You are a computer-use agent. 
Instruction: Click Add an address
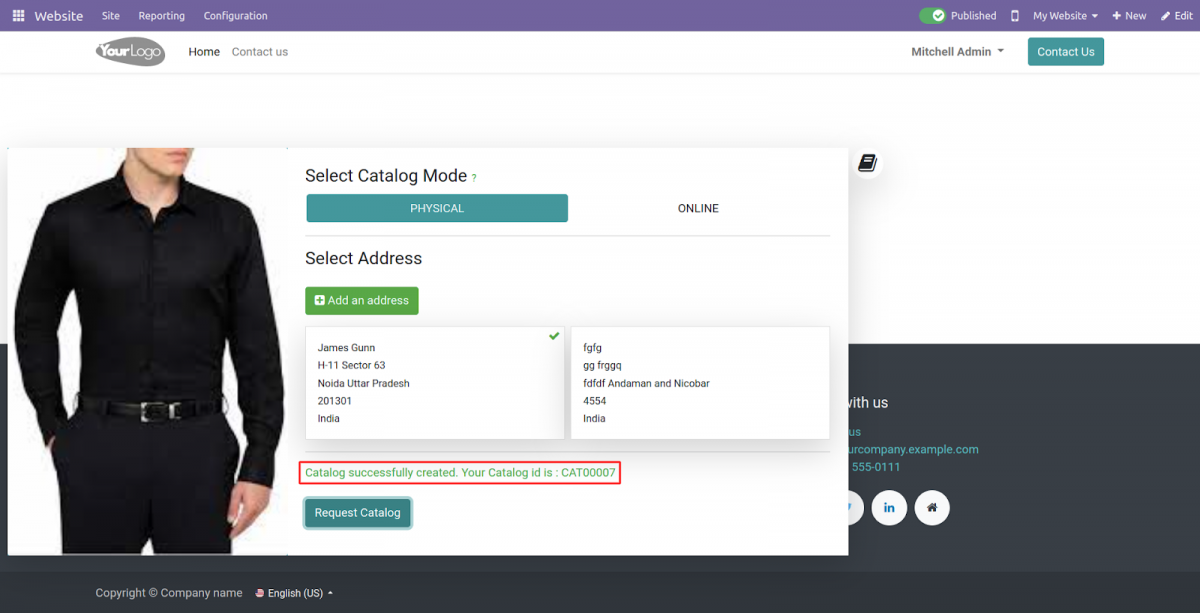coord(361,300)
